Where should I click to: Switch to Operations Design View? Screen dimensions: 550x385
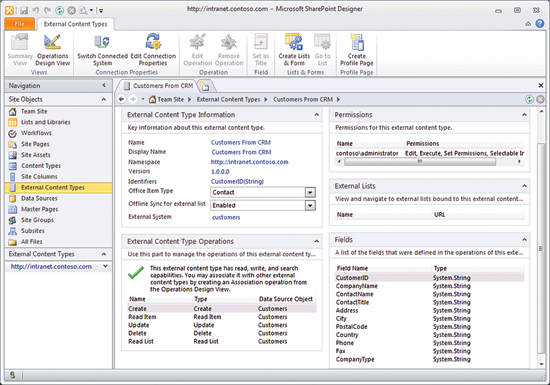[x=53, y=50]
